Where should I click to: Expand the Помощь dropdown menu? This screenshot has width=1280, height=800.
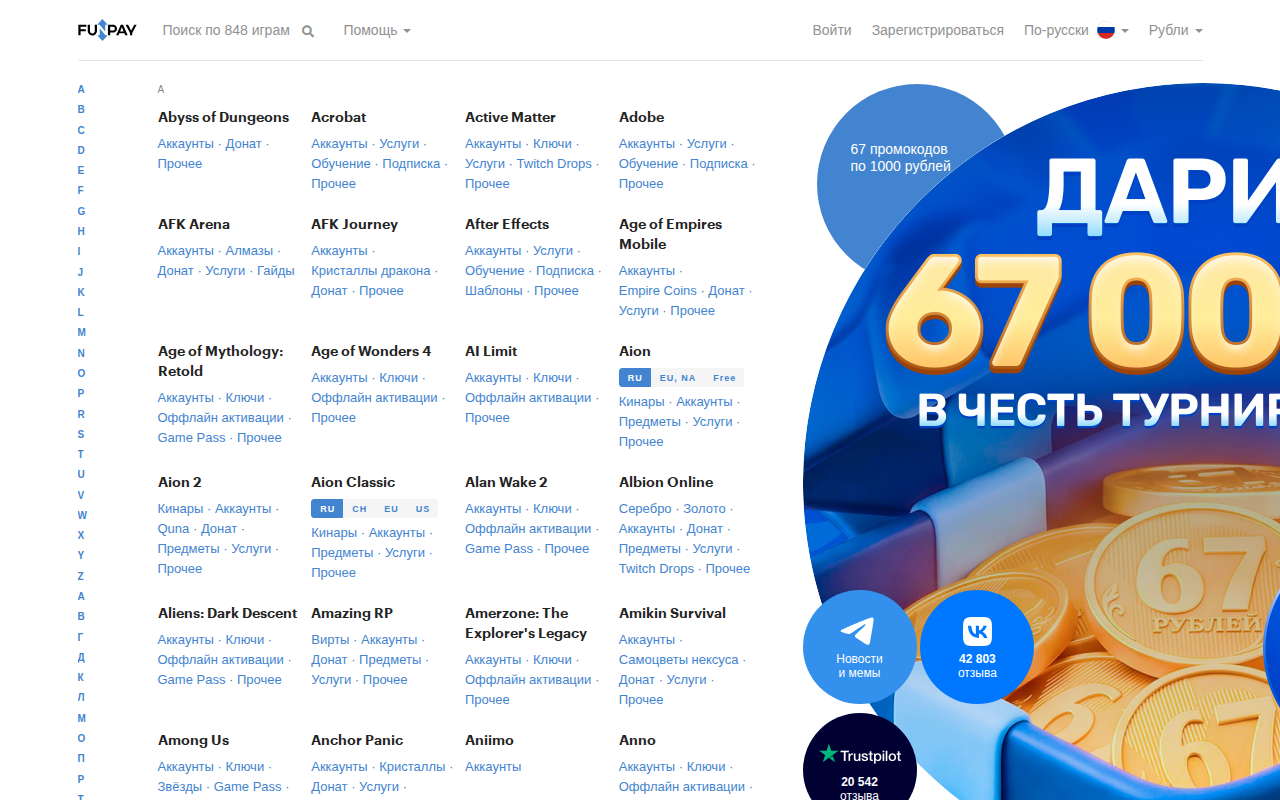click(377, 30)
